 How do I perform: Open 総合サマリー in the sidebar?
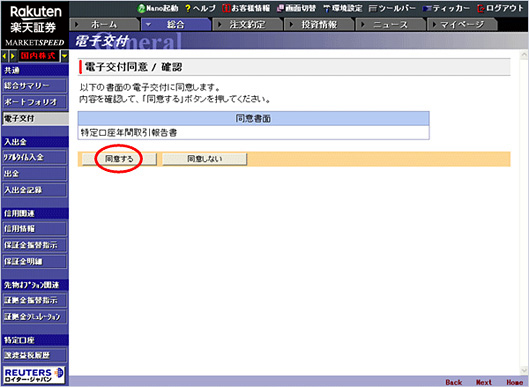tap(34, 86)
